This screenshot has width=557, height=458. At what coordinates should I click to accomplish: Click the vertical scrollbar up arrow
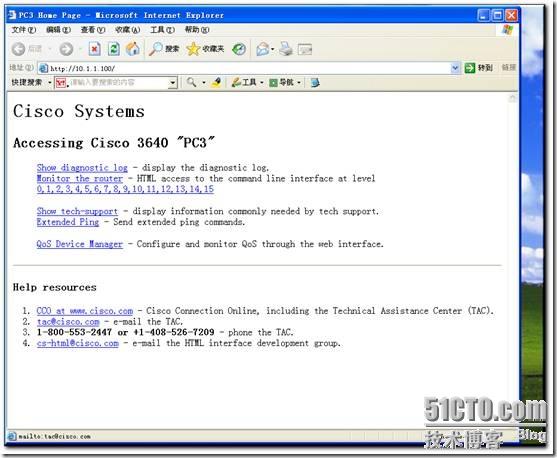click(x=512, y=98)
